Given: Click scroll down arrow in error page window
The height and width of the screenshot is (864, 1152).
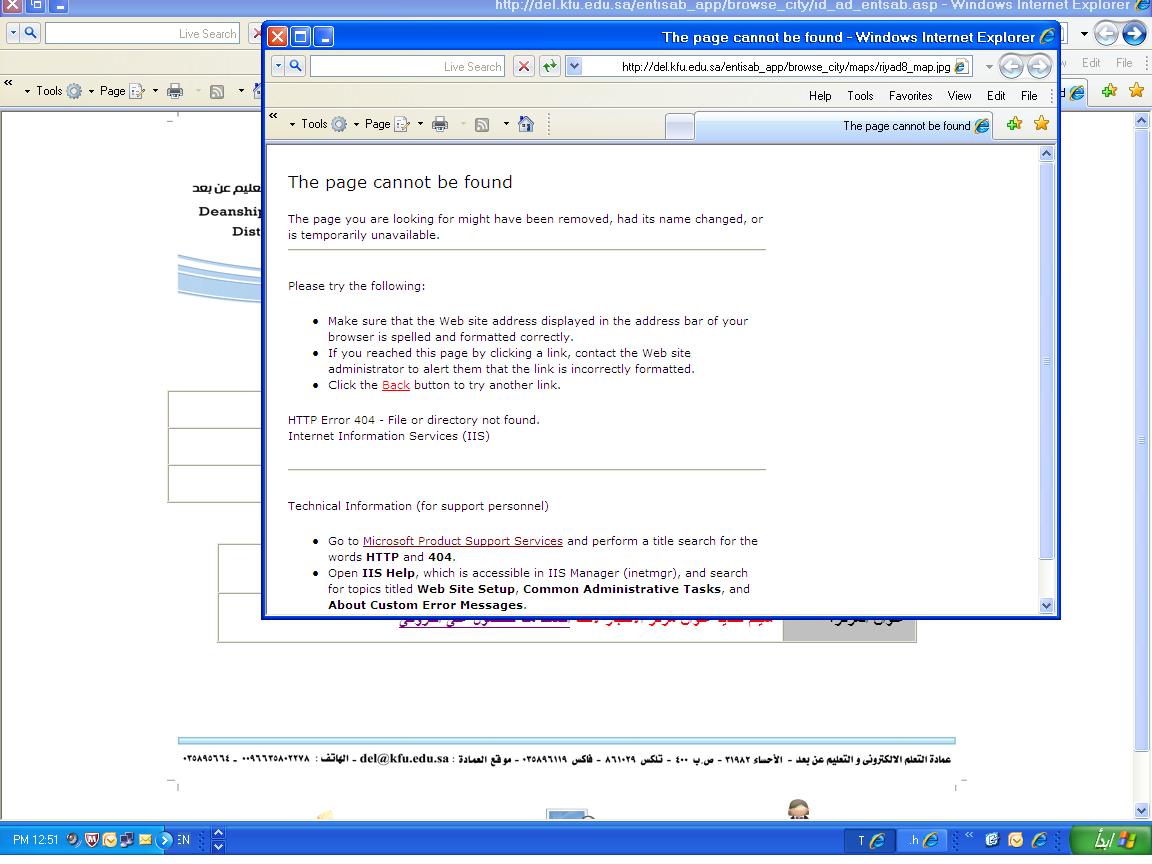Looking at the screenshot, I should click(1047, 605).
